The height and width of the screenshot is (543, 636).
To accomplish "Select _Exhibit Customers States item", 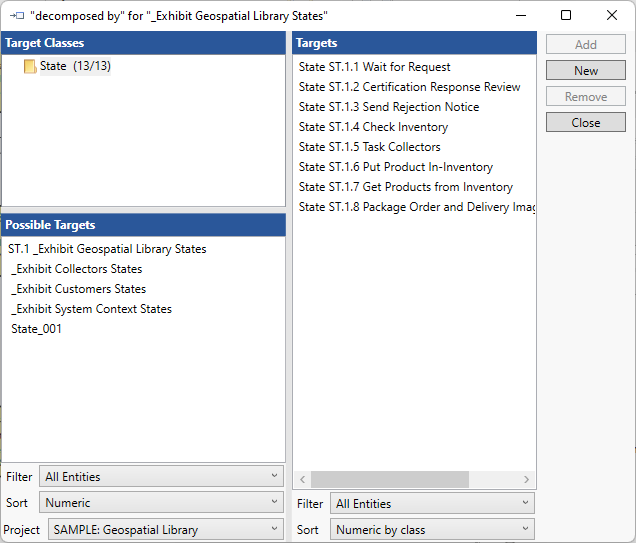I will click(x=79, y=289).
